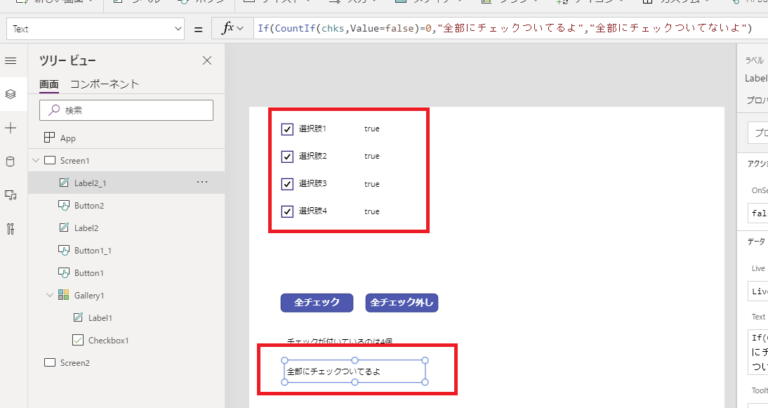The image size is (768, 408).
Task: Click the 全チェック外し button
Action: [402, 303]
